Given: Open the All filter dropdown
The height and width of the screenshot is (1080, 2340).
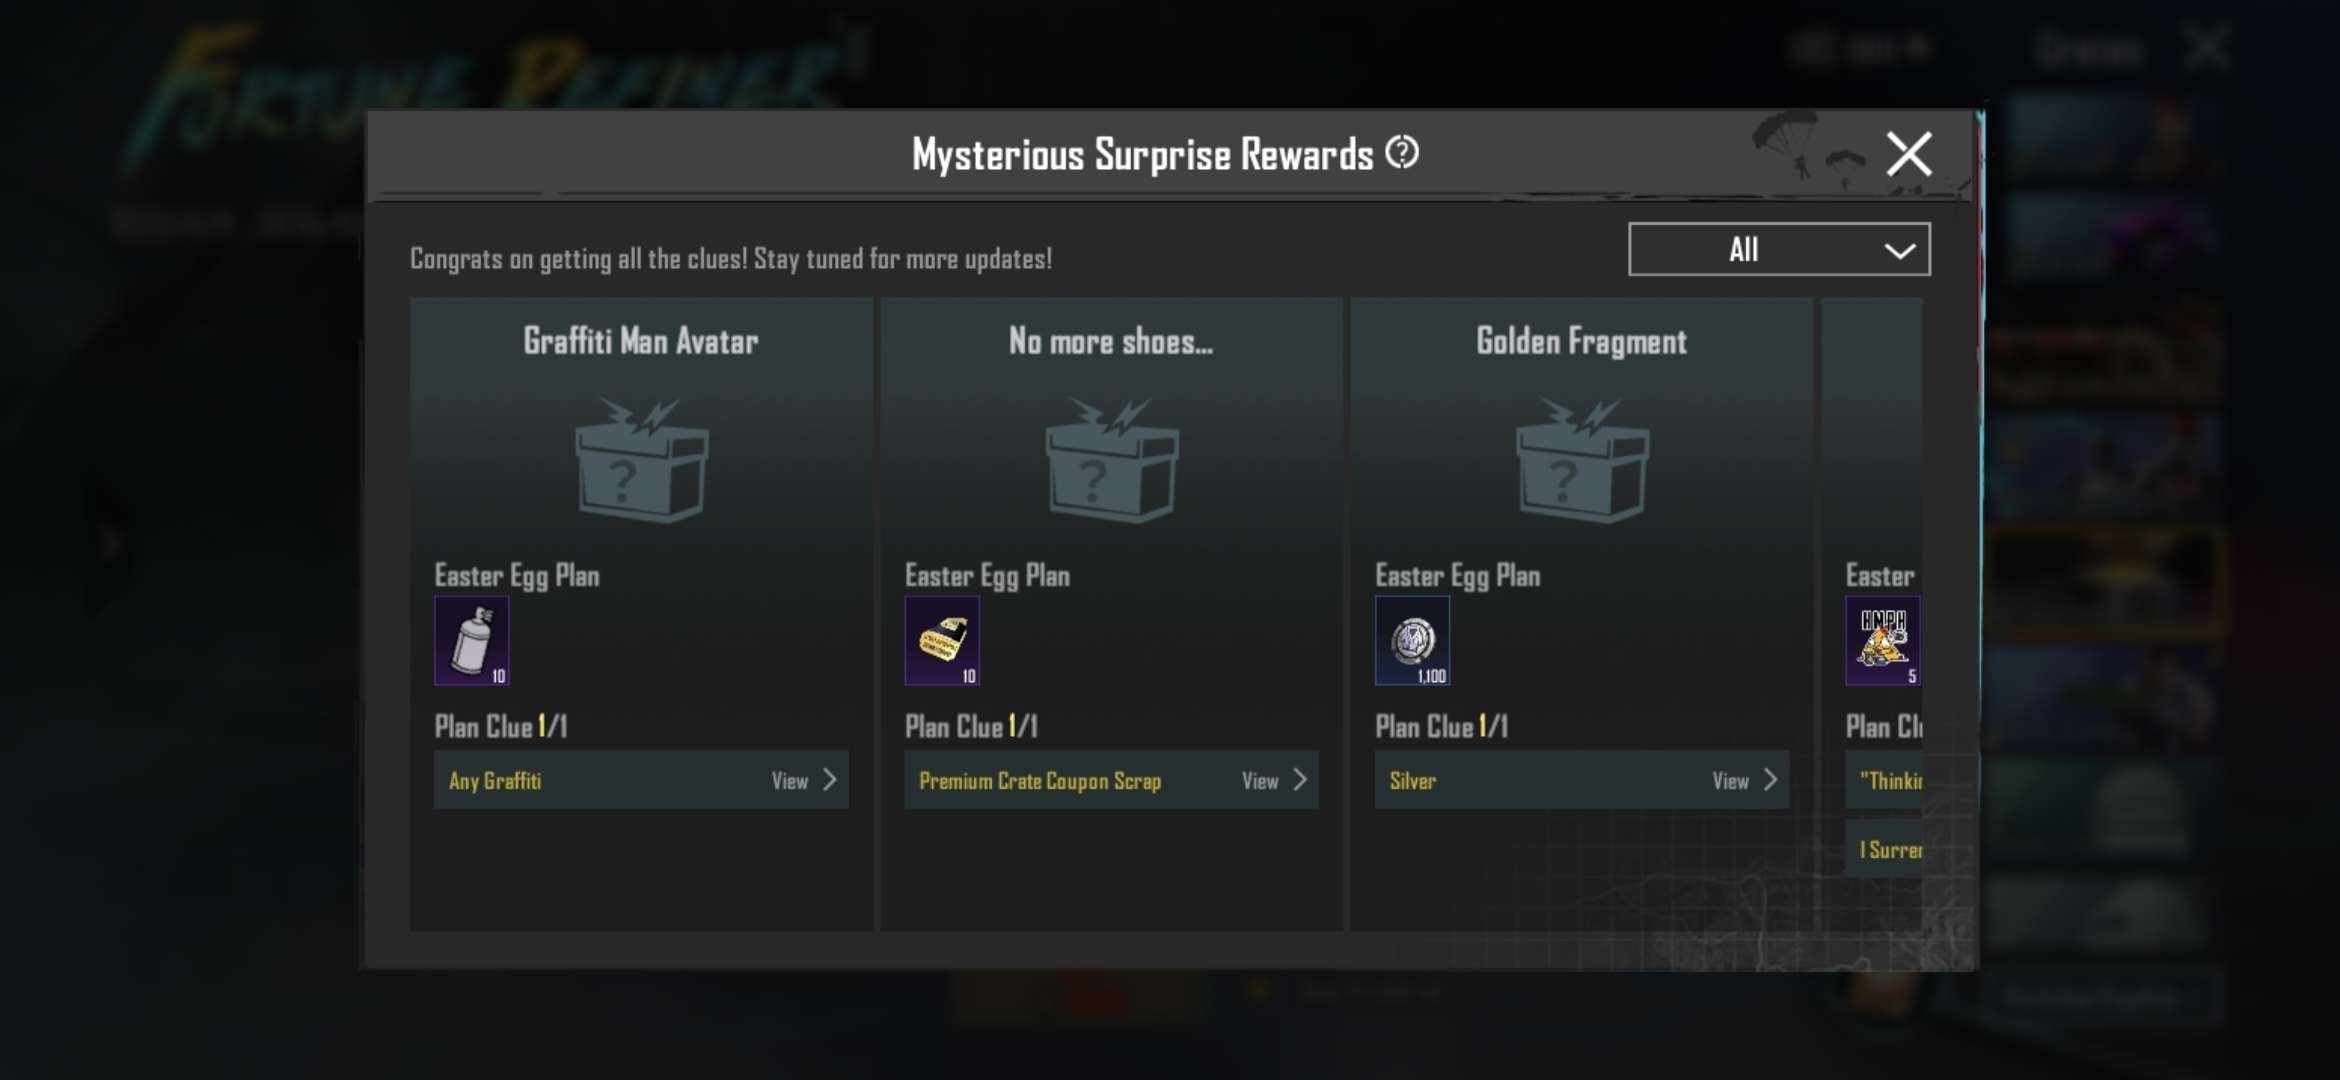Looking at the screenshot, I should point(1779,249).
